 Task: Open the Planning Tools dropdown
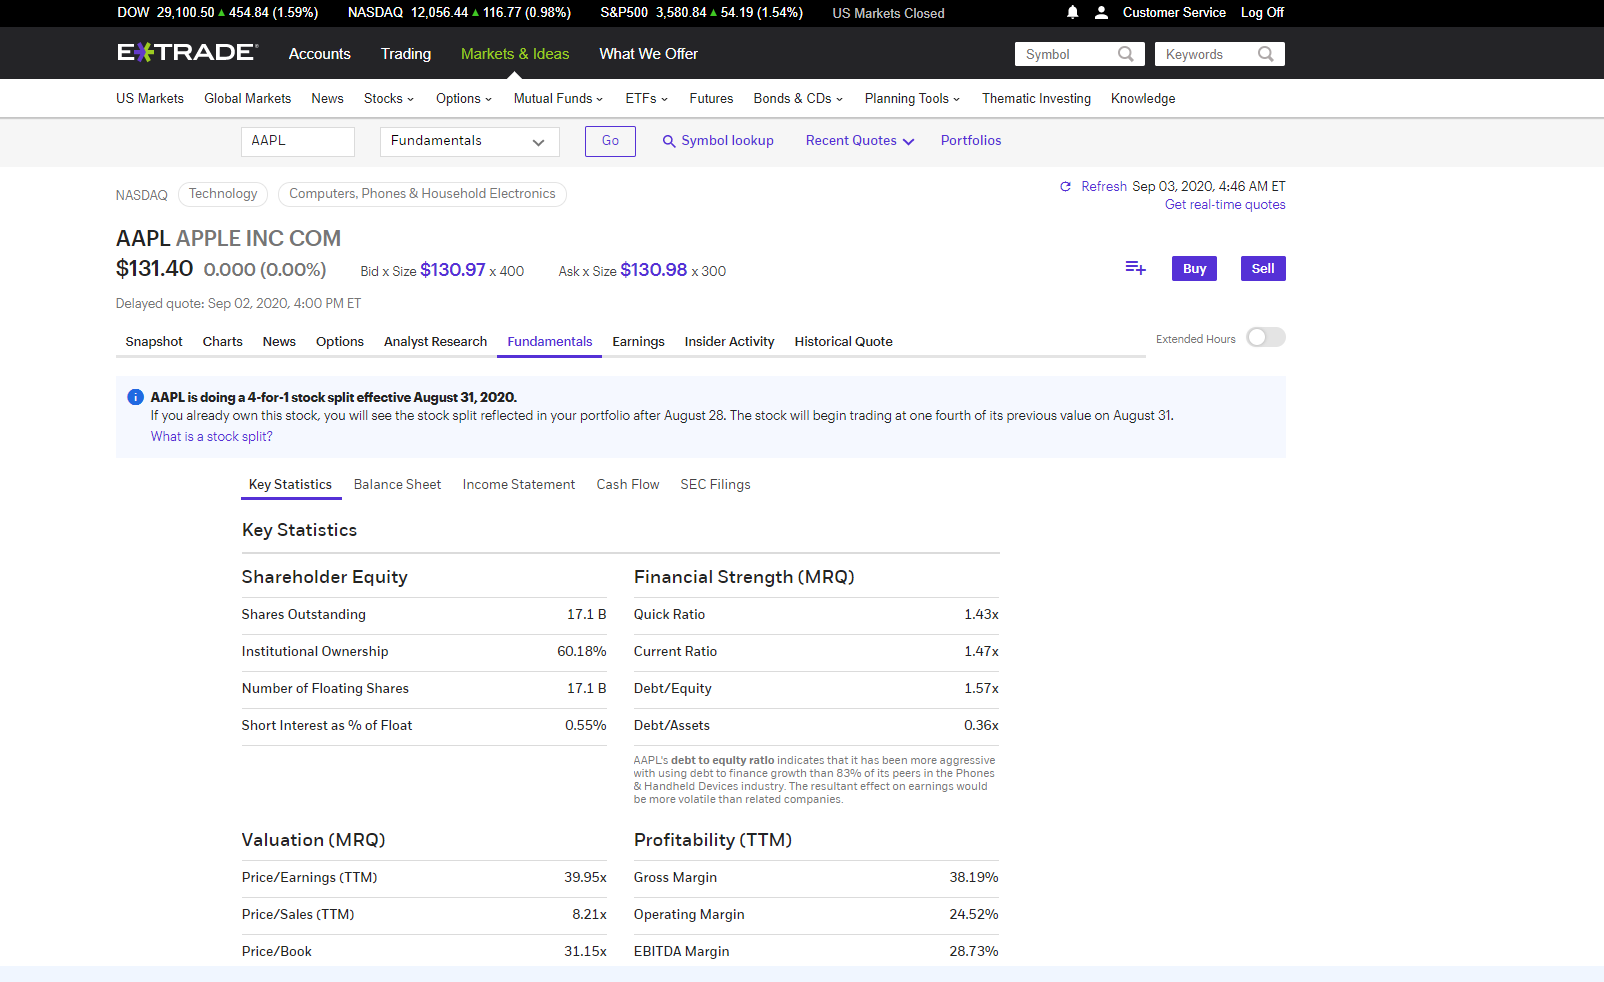[x=912, y=99]
